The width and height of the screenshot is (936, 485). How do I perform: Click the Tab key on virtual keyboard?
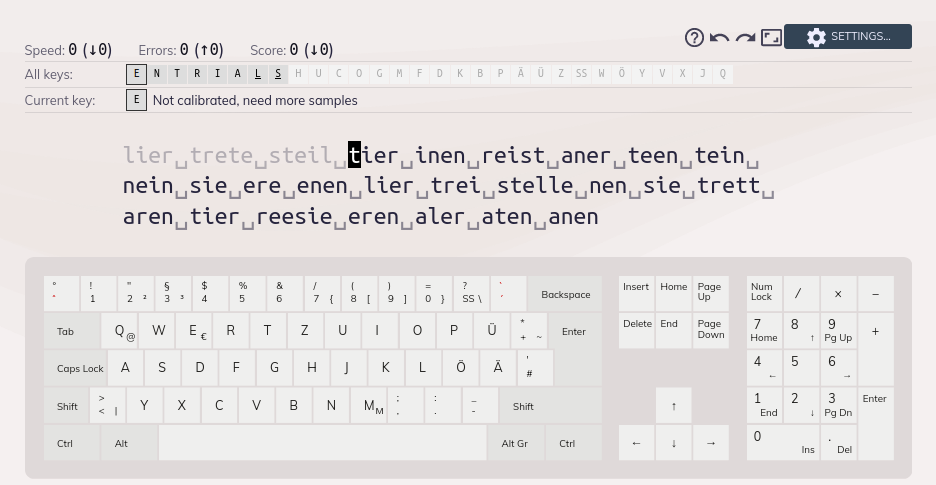[72, 331]
